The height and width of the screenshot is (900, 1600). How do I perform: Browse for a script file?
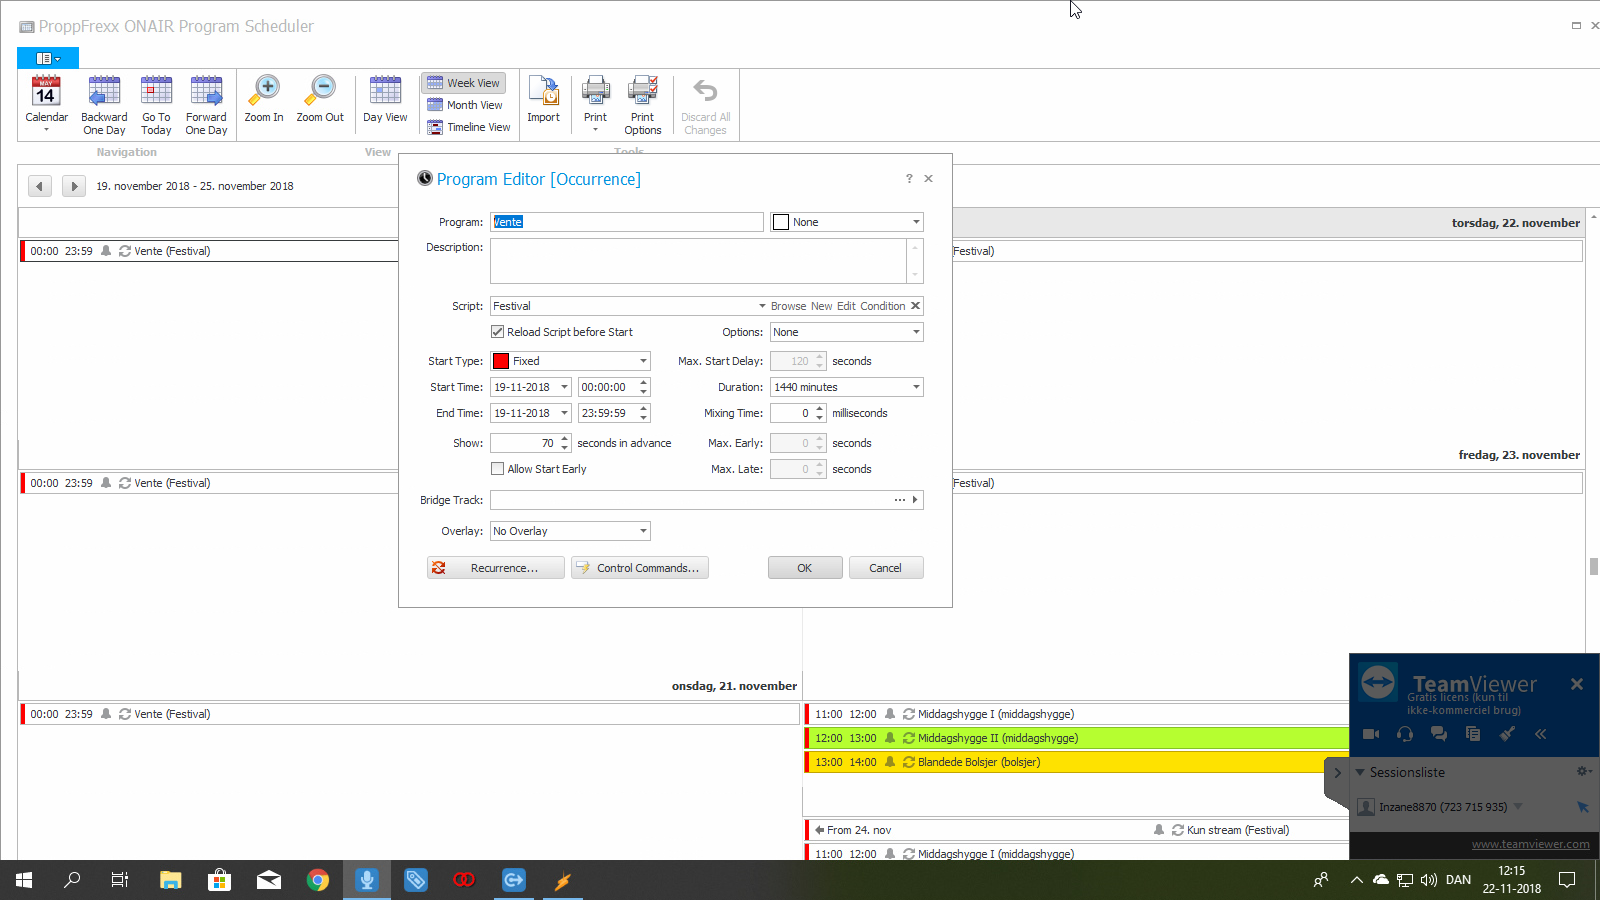(x=788, y=306)
